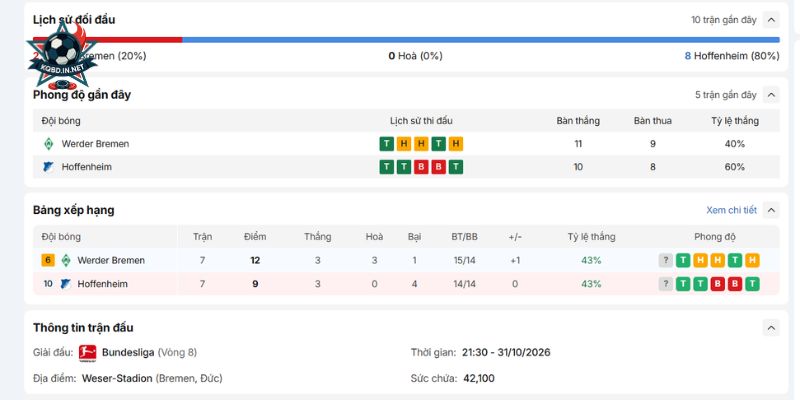Click Tỷ lệ thắng header in recent form table
800x400 pixels.
point(735,121)
